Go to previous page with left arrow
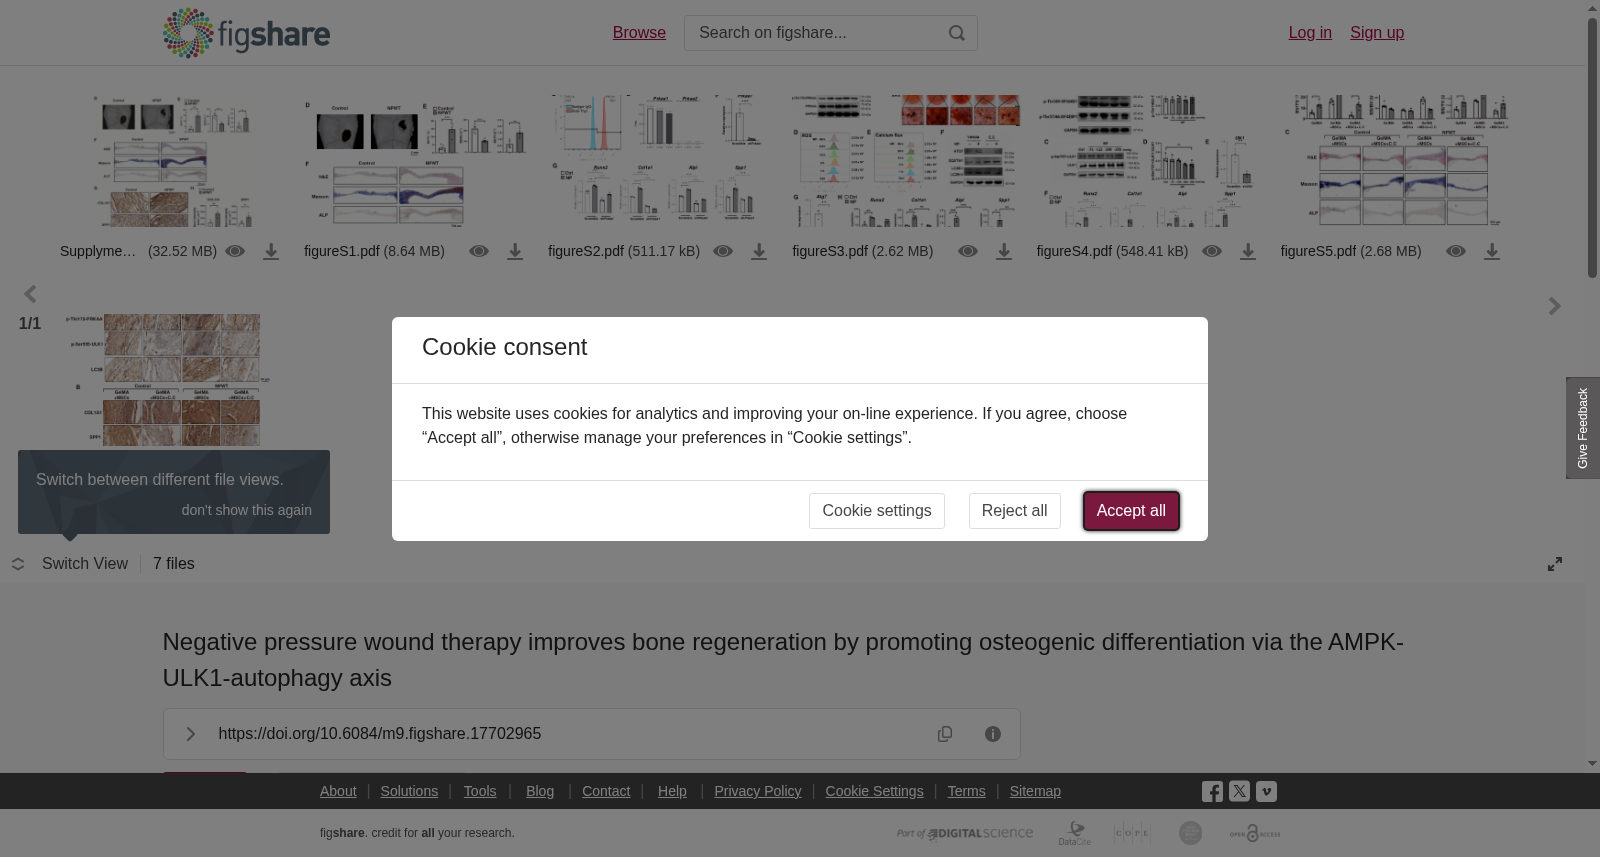1600x857 pixels. pyautogui.click(x=30, y=294)
